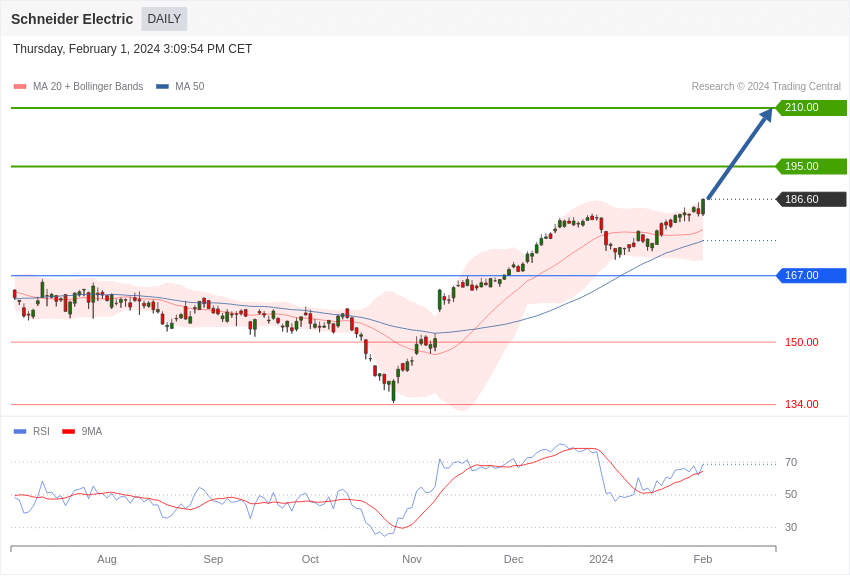Image resolution: width=850 pixels, height=576 pixels.
Task: Click the latest green candlestick near February
Action: 703,206
